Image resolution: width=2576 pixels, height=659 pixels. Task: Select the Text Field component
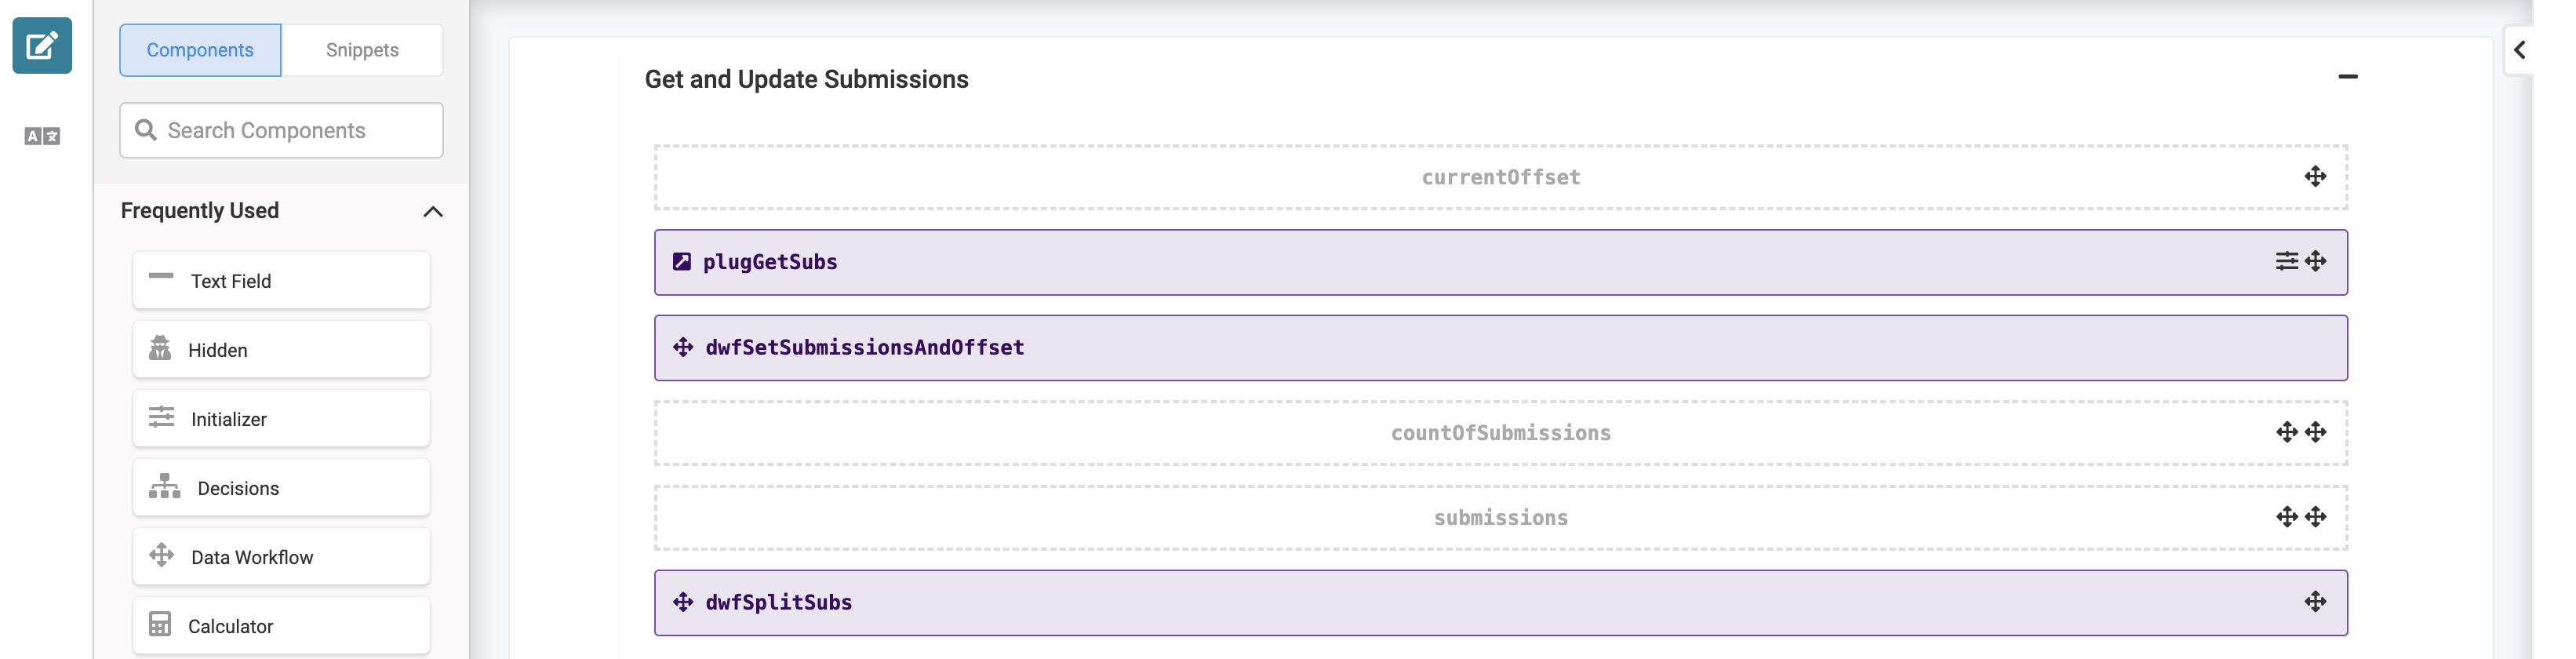point(281,280)
